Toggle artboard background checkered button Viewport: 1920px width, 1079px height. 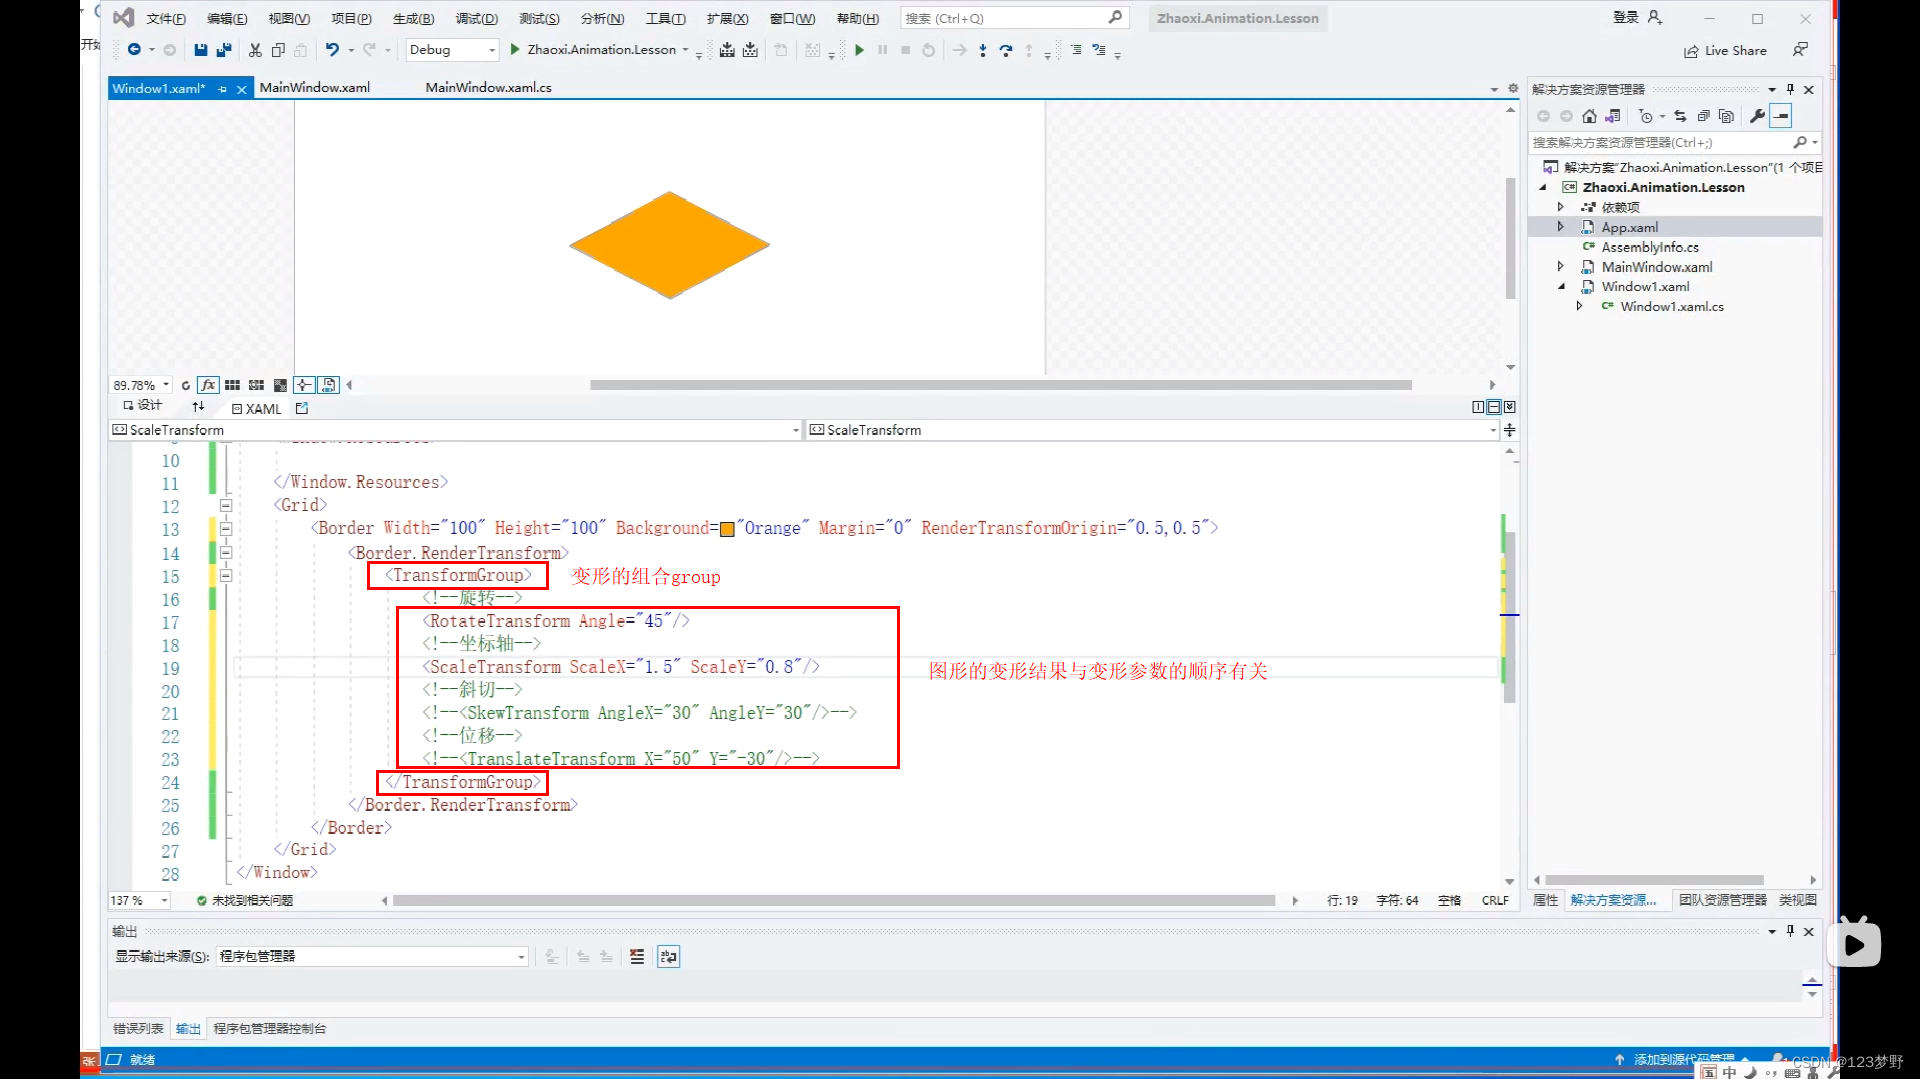[x=280, y=385]
